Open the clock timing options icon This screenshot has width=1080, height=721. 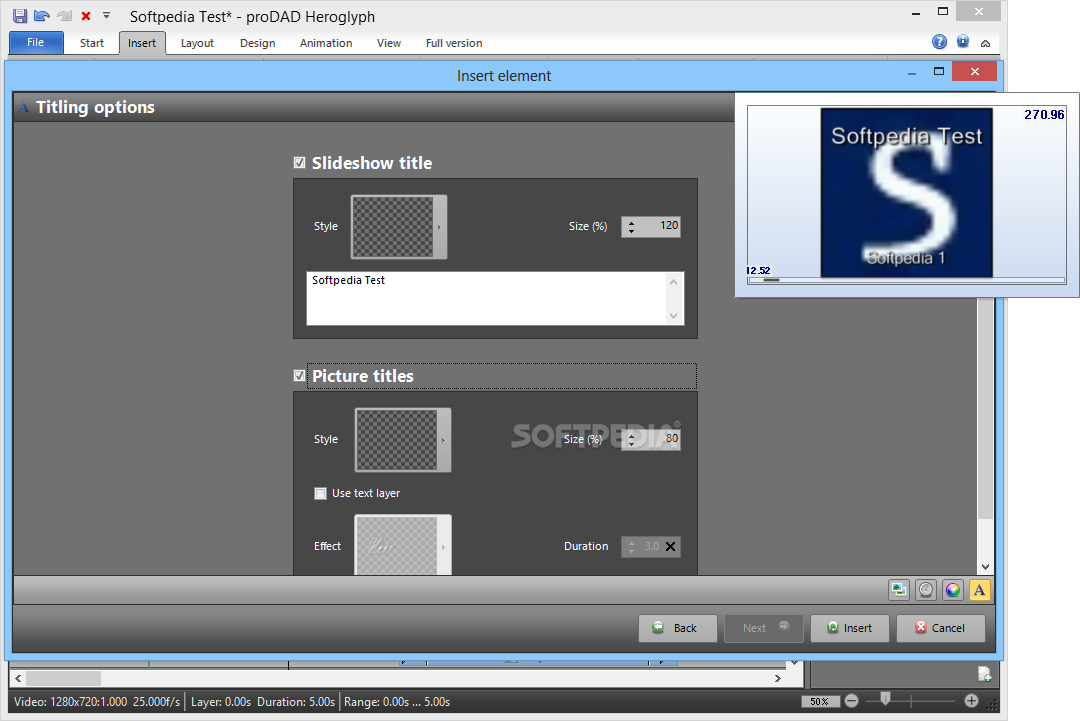point(926,589)
